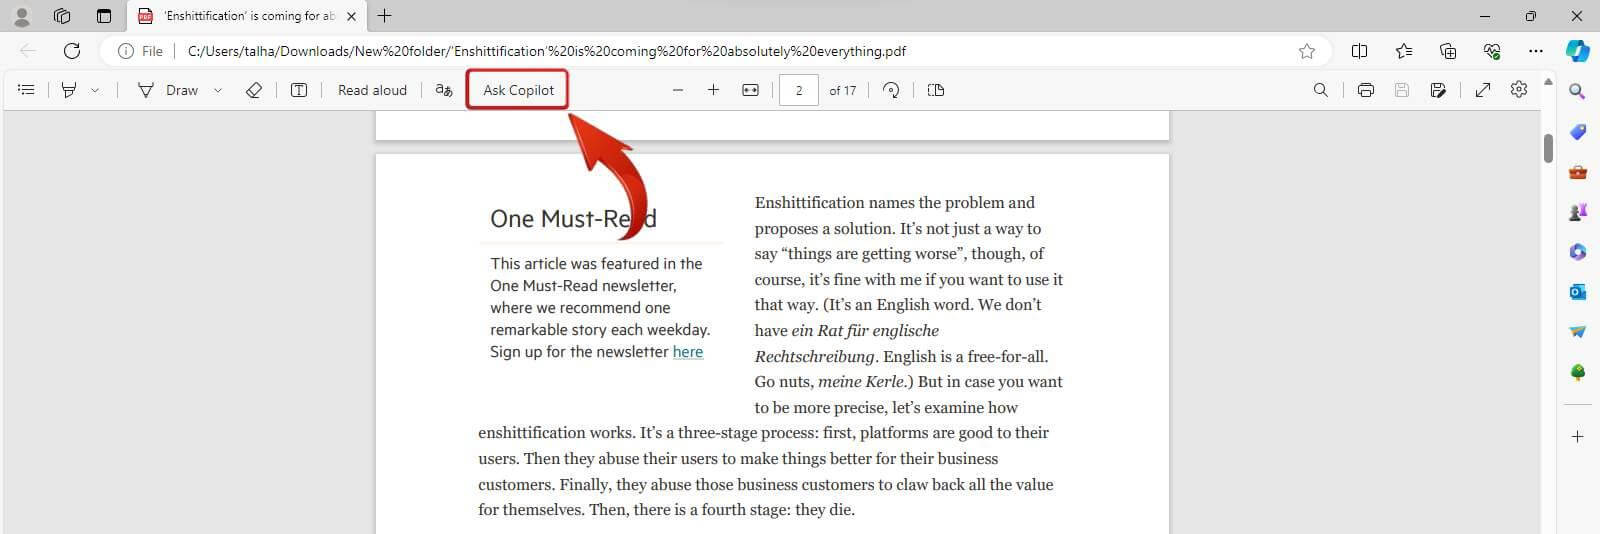Start Read aloud
Viewport: 1600px width, 534px height.
point(372,90)
